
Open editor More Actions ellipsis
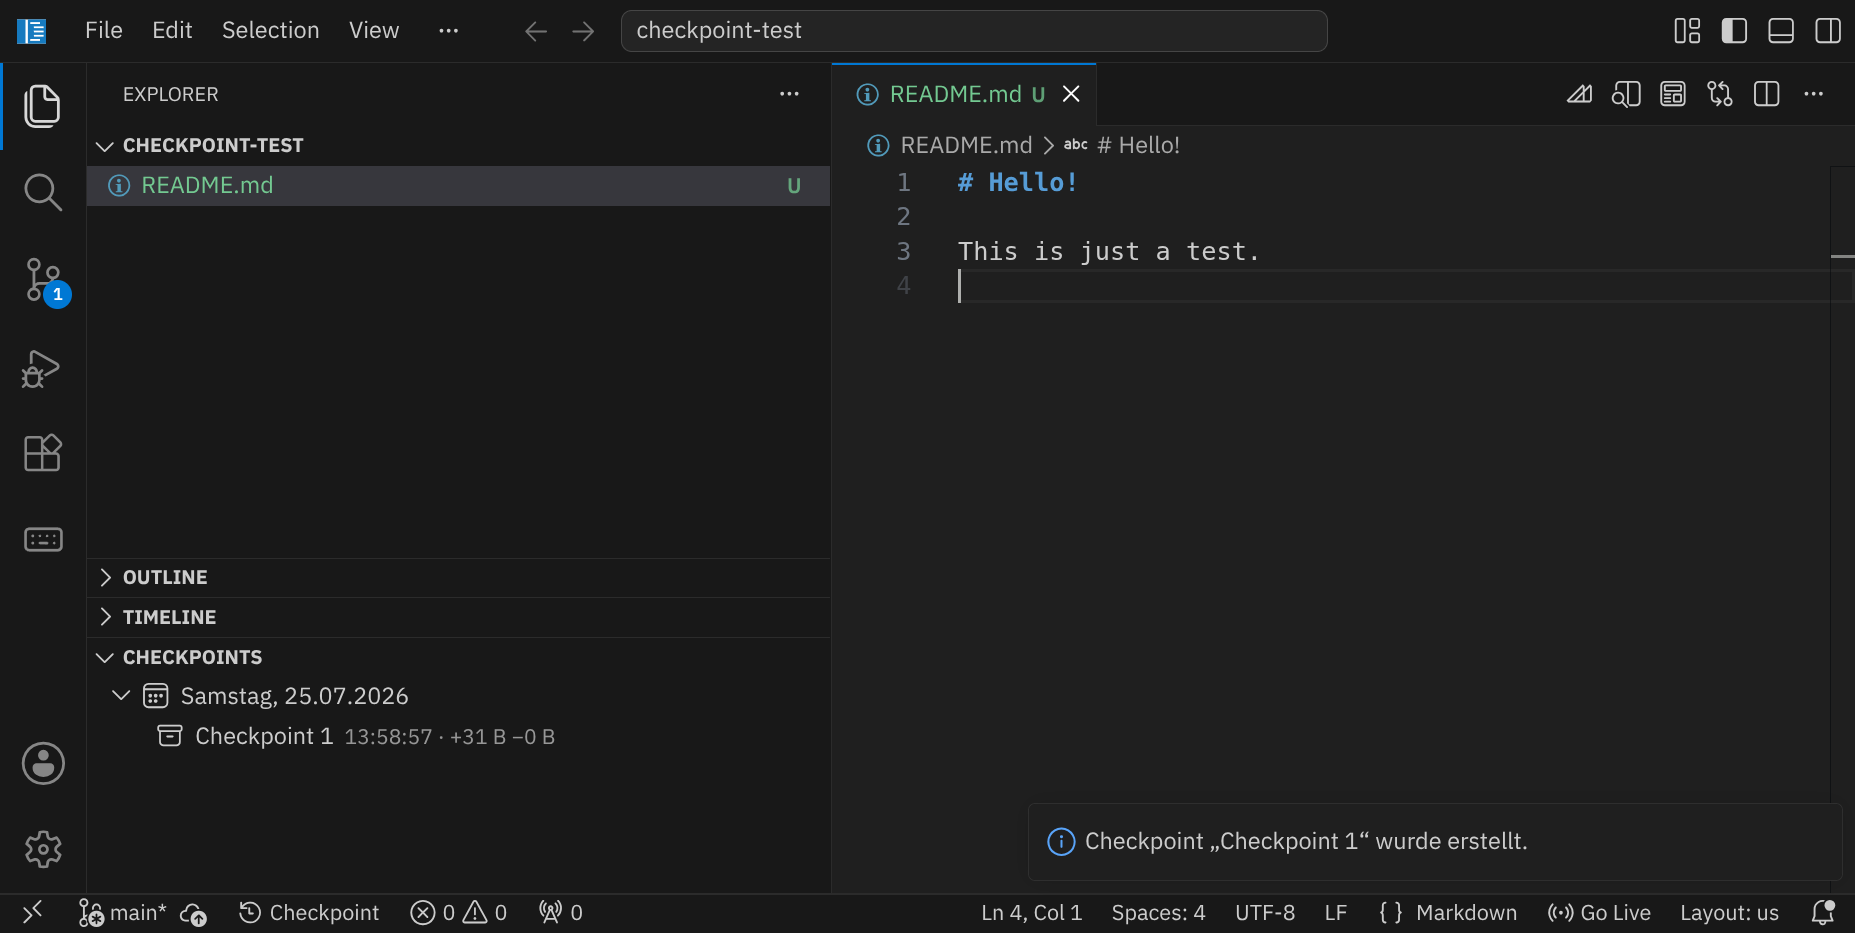coord(1814,94)
